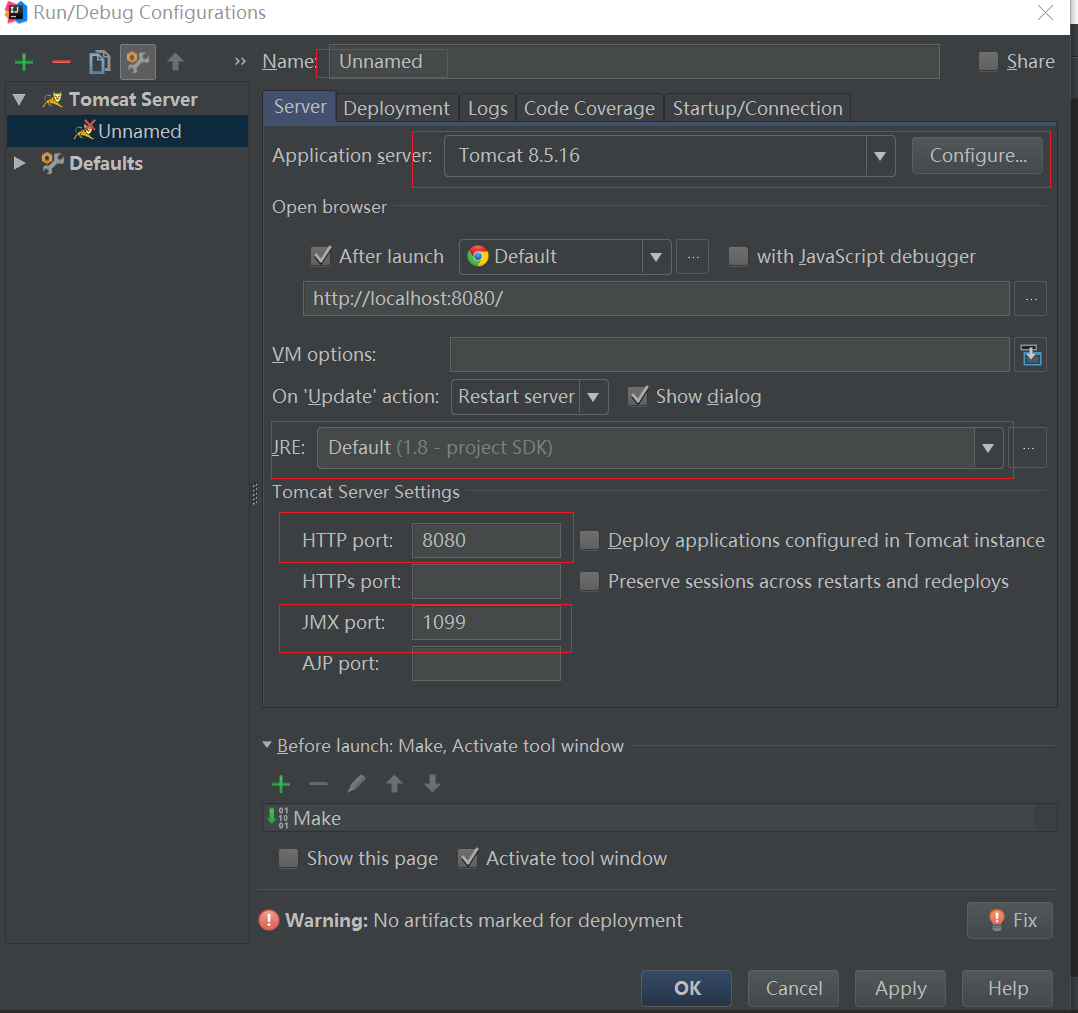Open the edit defaults wrench icon
Image resolution: width=1078 pixels, height=1013 pixels.
pos(138,63)
